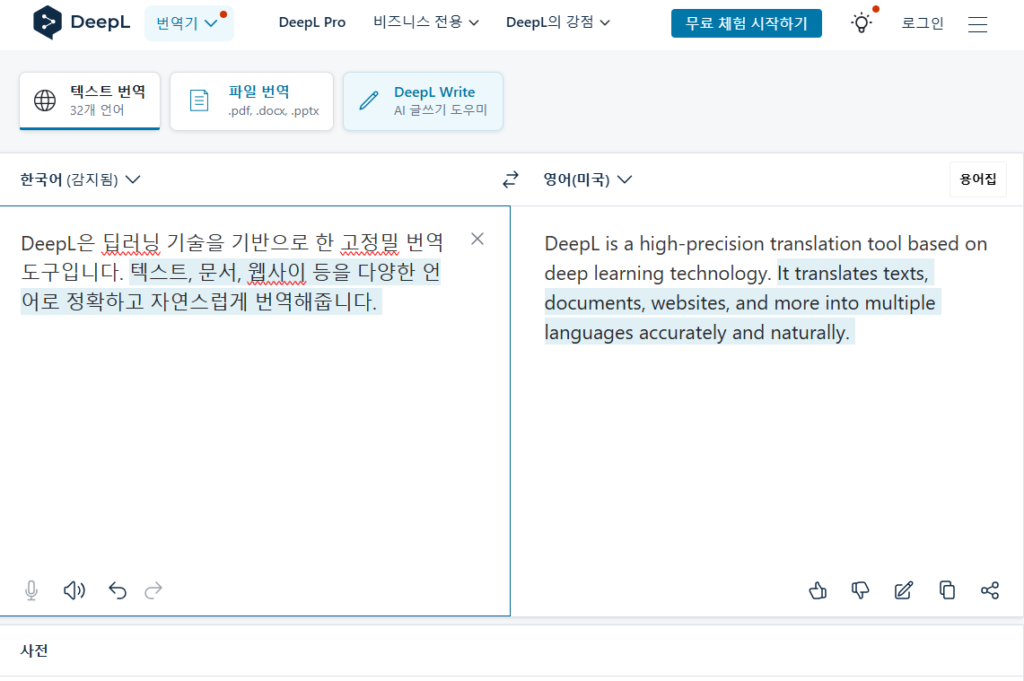Expand the 비즈니스 전용 menu
1024x681 pixels.
426,23
